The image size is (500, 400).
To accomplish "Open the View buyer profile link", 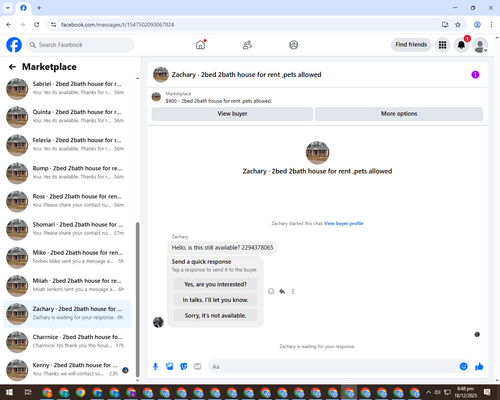I will tap(344, 223).
